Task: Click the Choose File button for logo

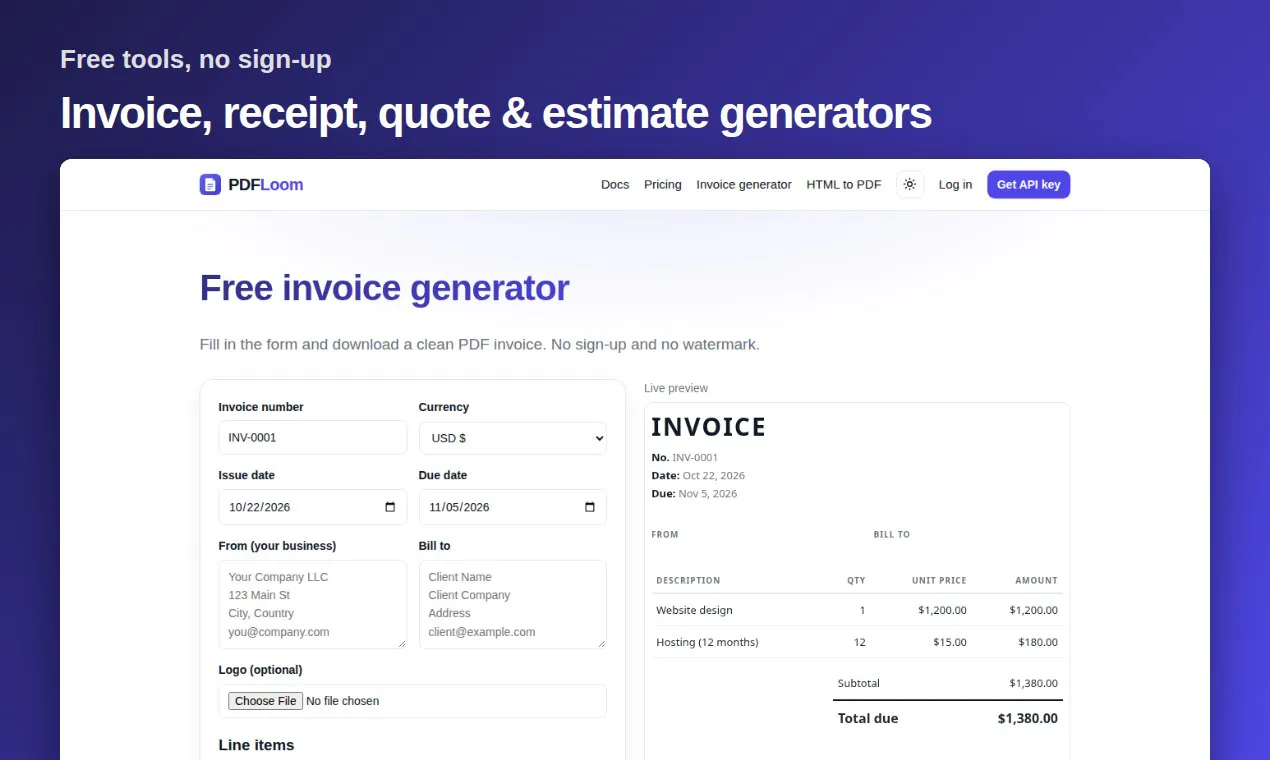Action: click(x=266, y=701)
